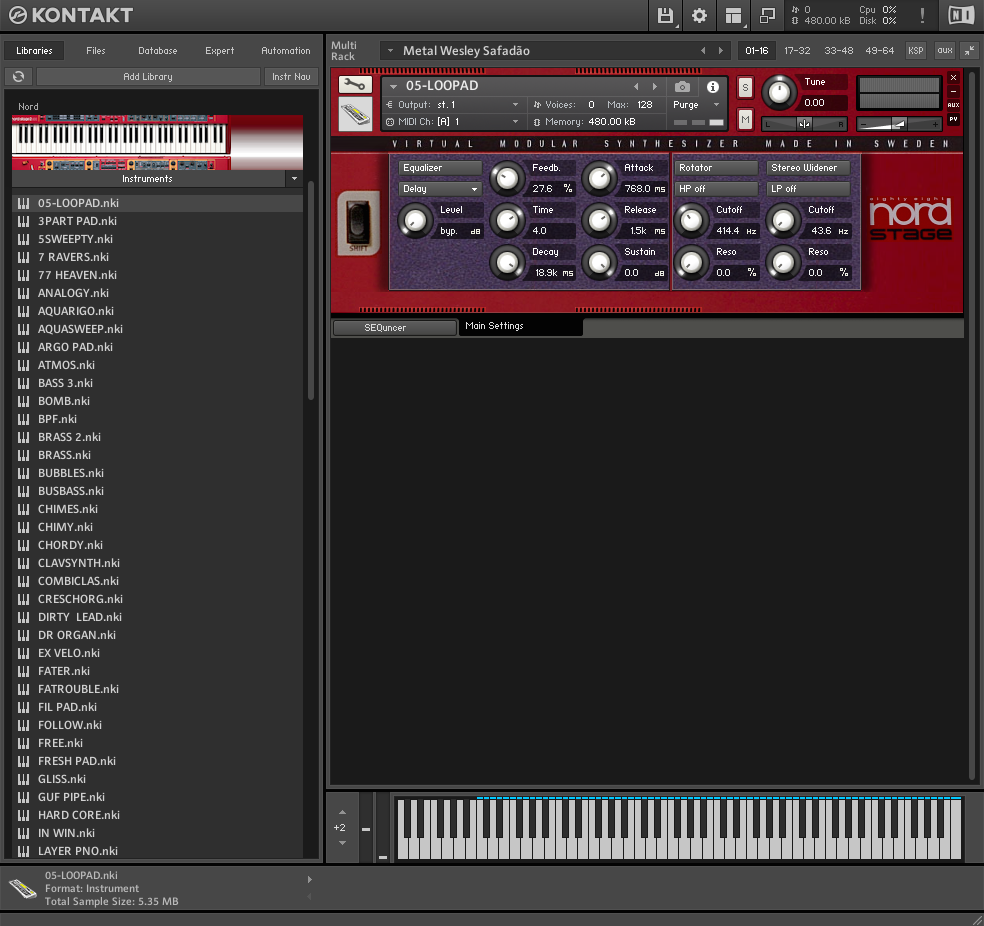Image resolution: width=984 pixels, height=926 pixels.
Task: Go to previous multi rack preset
Action: coord(703,51)
